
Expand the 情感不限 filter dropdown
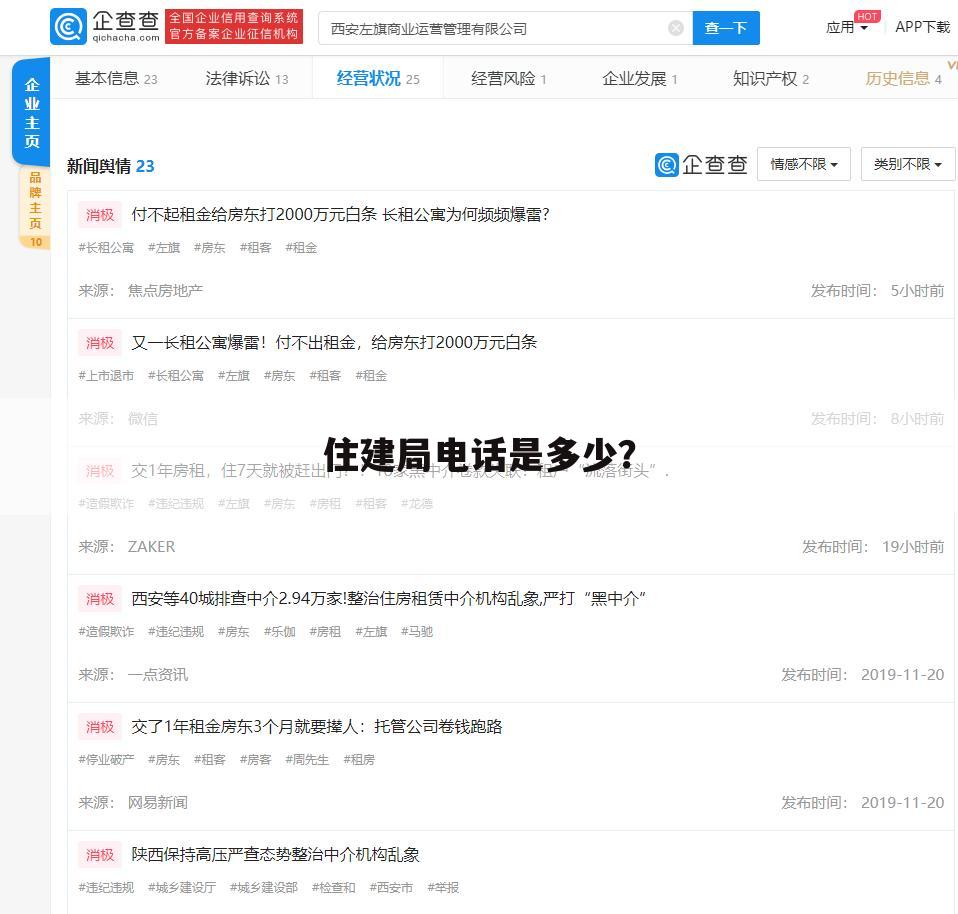coord(803,164)
